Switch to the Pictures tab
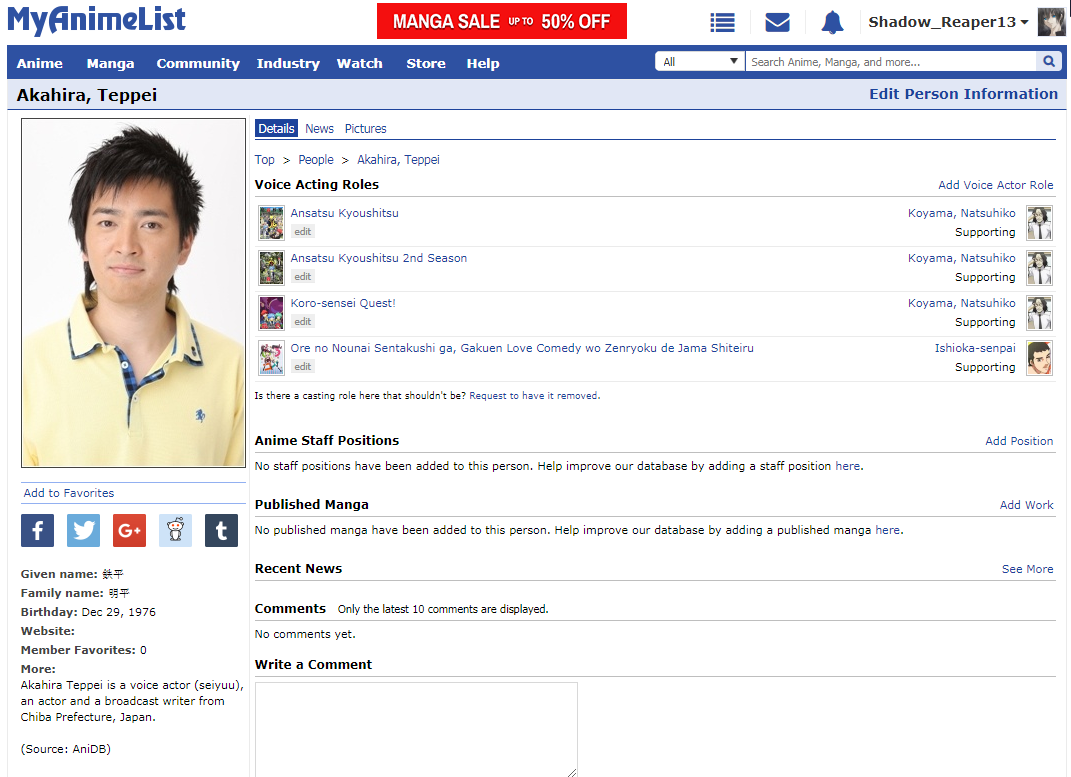This screenshot has width=1071, height=777. point(365,128)
